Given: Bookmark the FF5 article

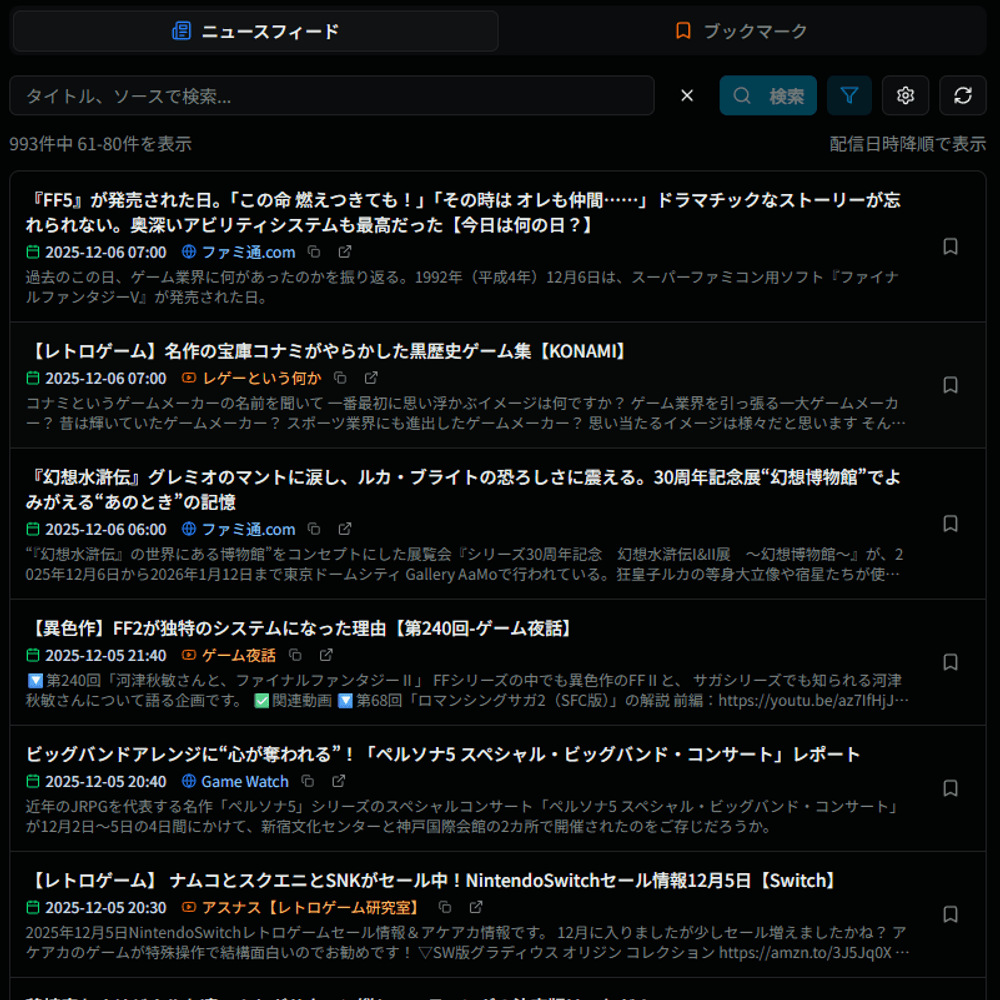Looking at the screenshot, I should point(950,245).
